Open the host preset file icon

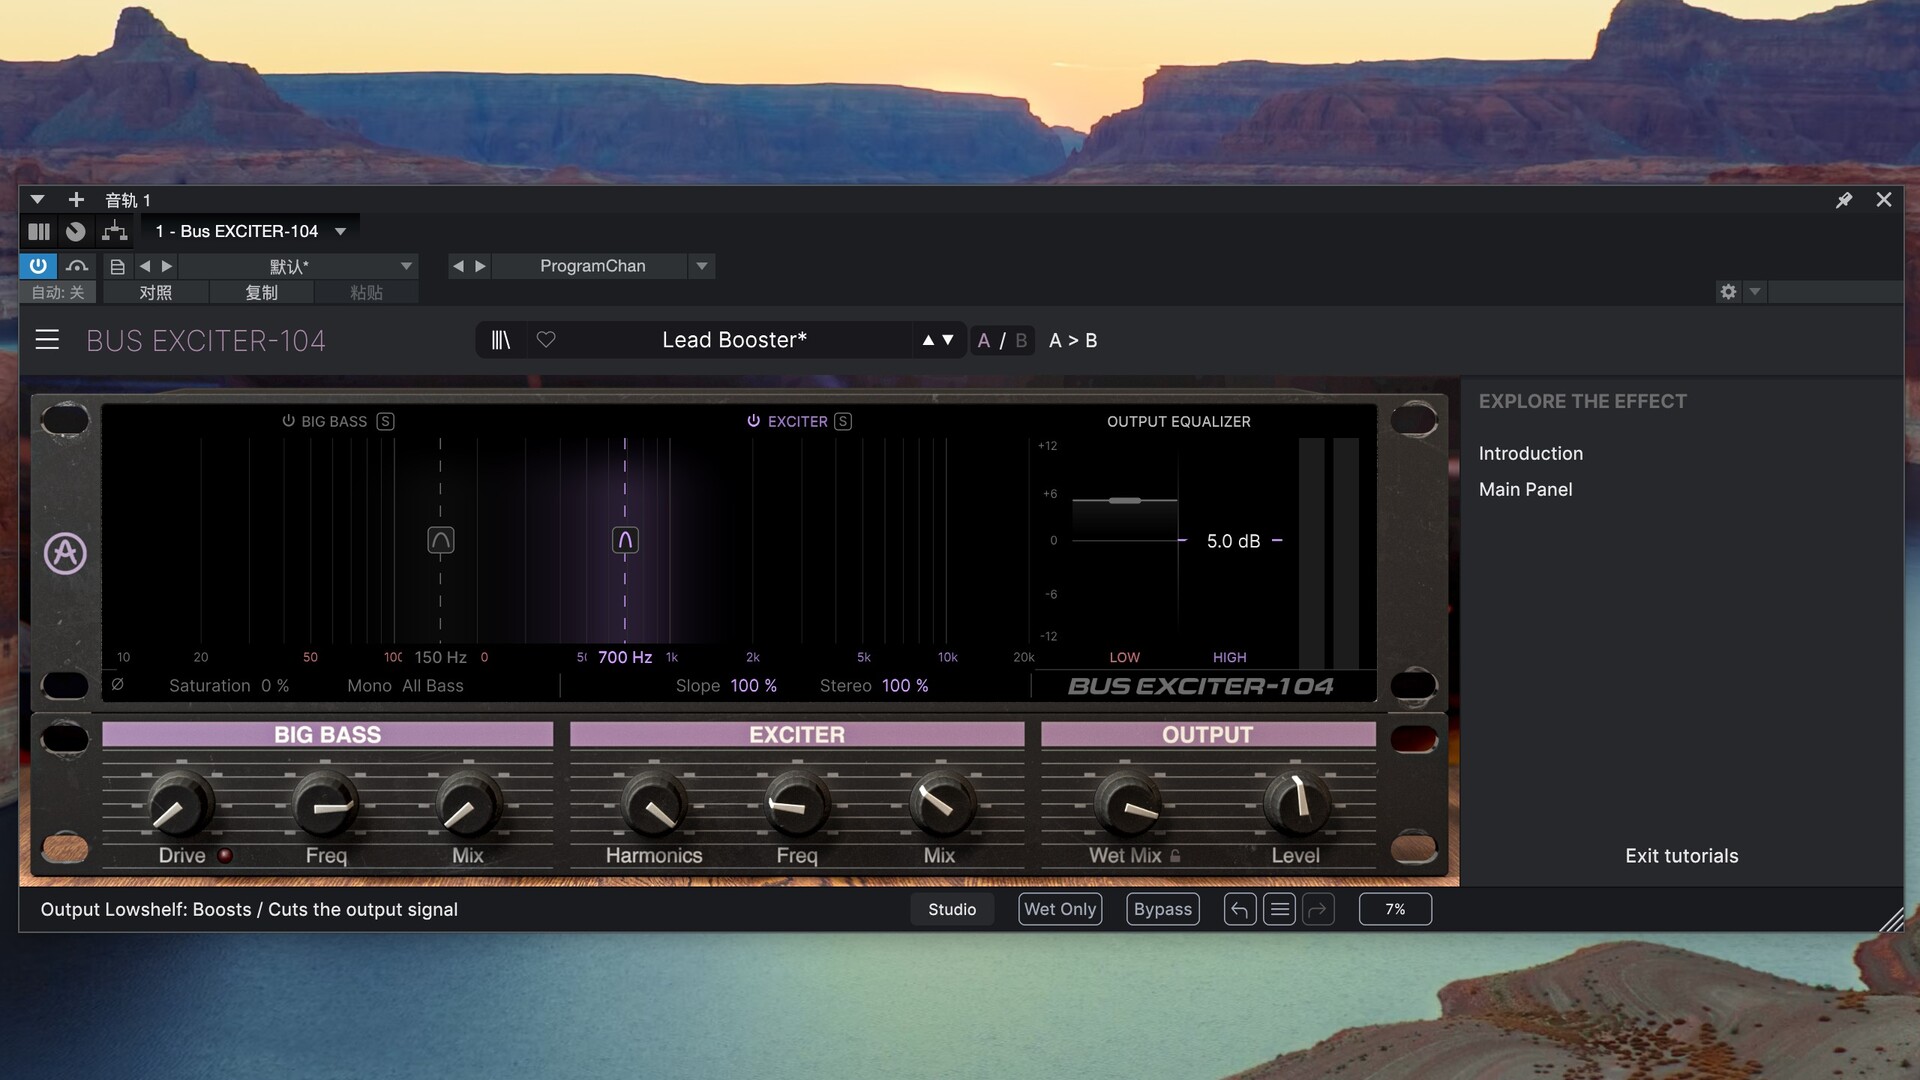(117, 266)
